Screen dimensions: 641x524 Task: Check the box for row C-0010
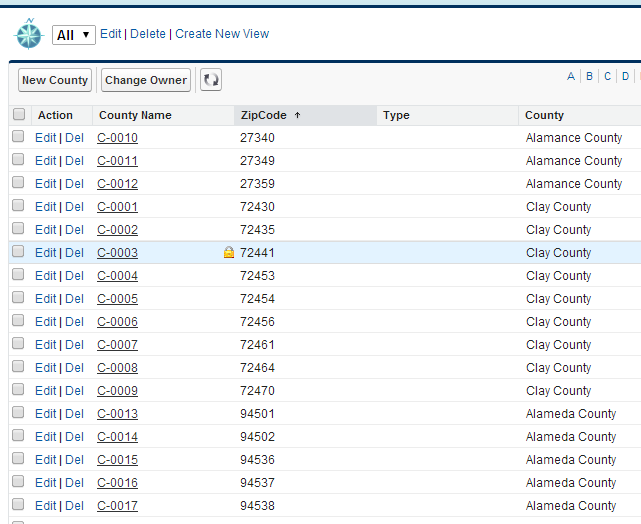(19, 137)
